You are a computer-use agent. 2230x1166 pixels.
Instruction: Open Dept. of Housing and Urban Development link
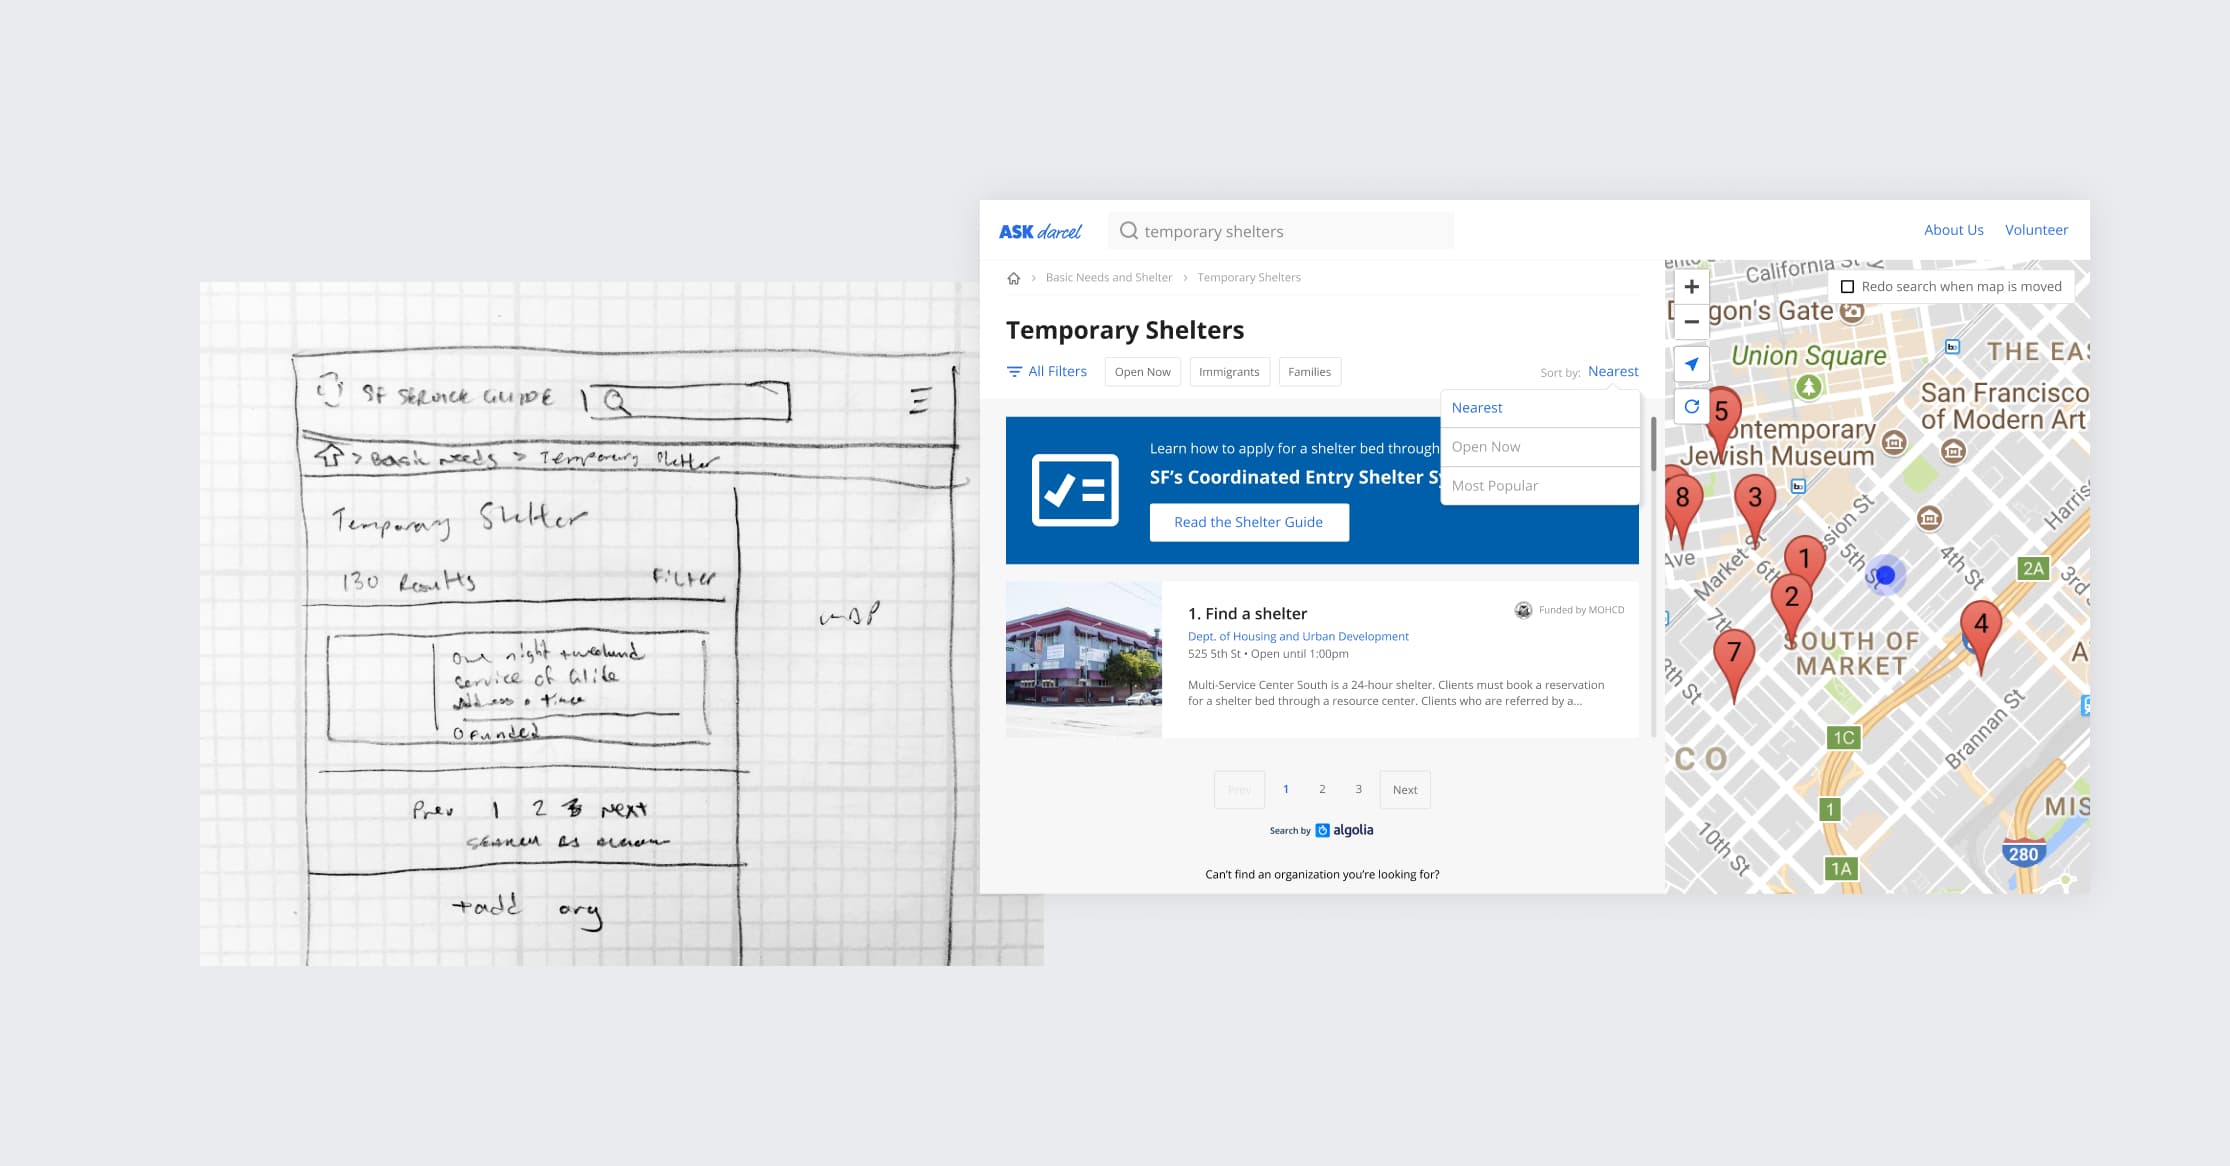coord(1298,636)
